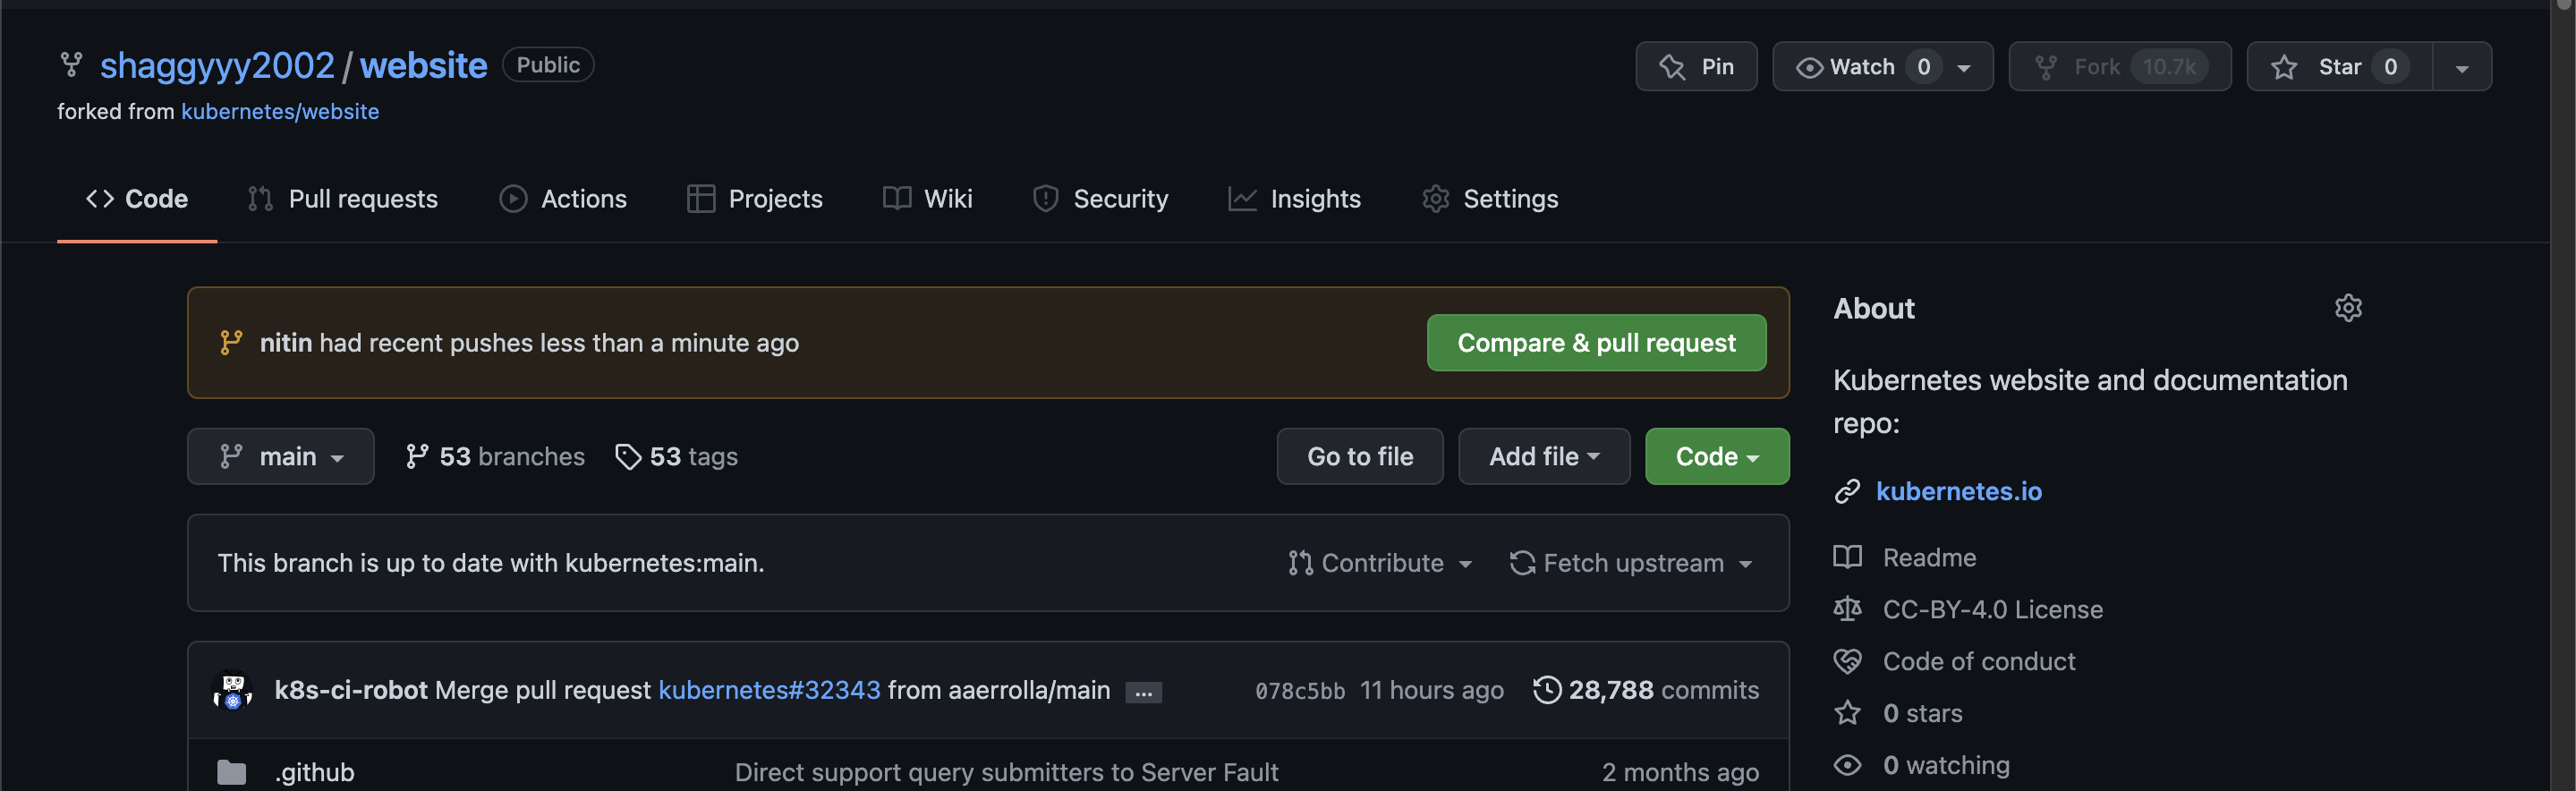This screenshot has width=2576, height=791.
Task: Click the fork icon beside the repository name
Action: 71,65
